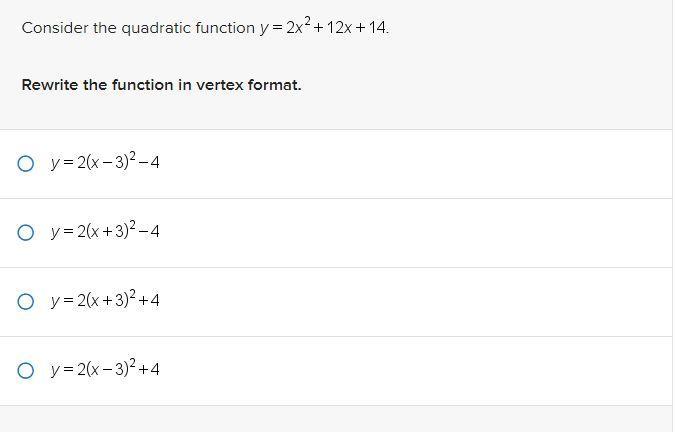
Task: Click the gray footer area below the answers
Action: click(337, 419)
